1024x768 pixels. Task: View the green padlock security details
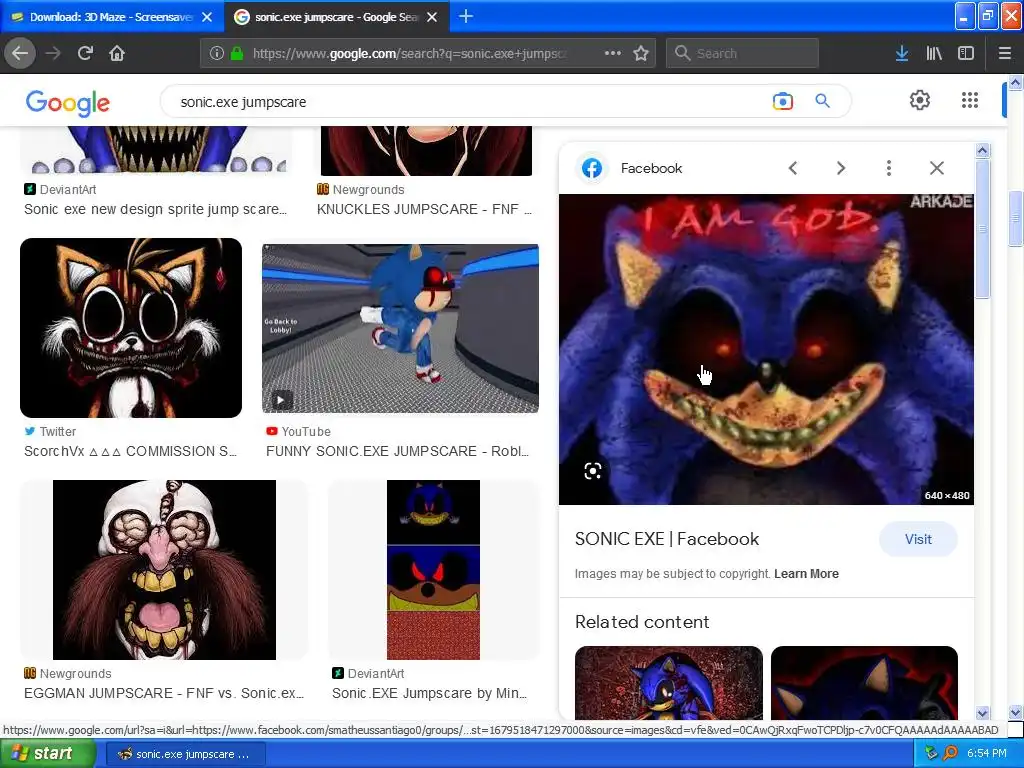(x=236, y=53)
